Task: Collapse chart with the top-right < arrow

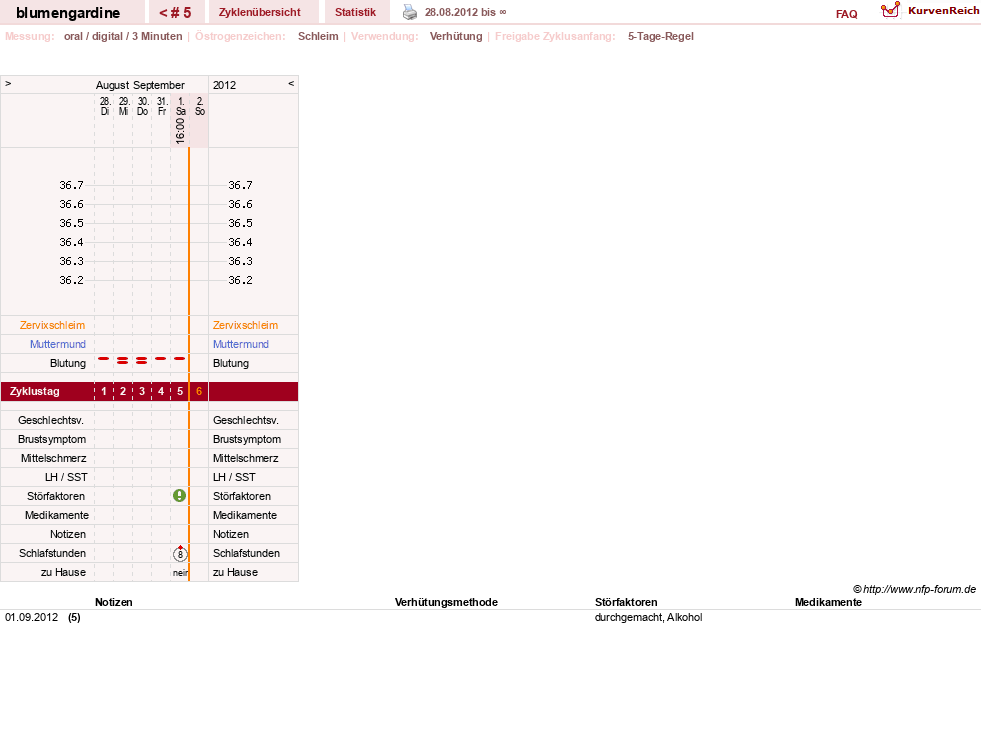Action: [291, 83]
